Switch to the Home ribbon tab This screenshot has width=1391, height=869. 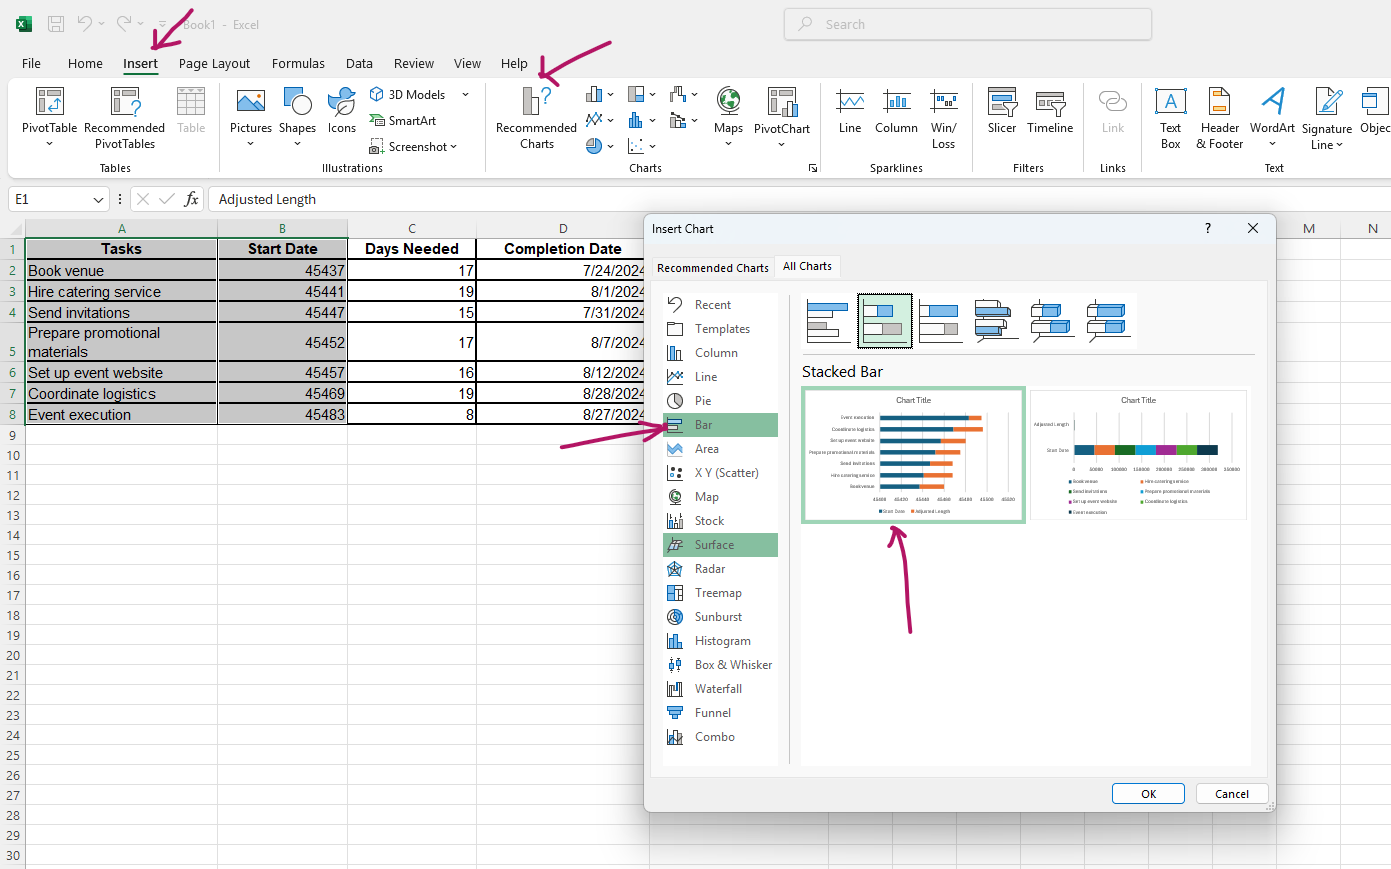[85, 63]
